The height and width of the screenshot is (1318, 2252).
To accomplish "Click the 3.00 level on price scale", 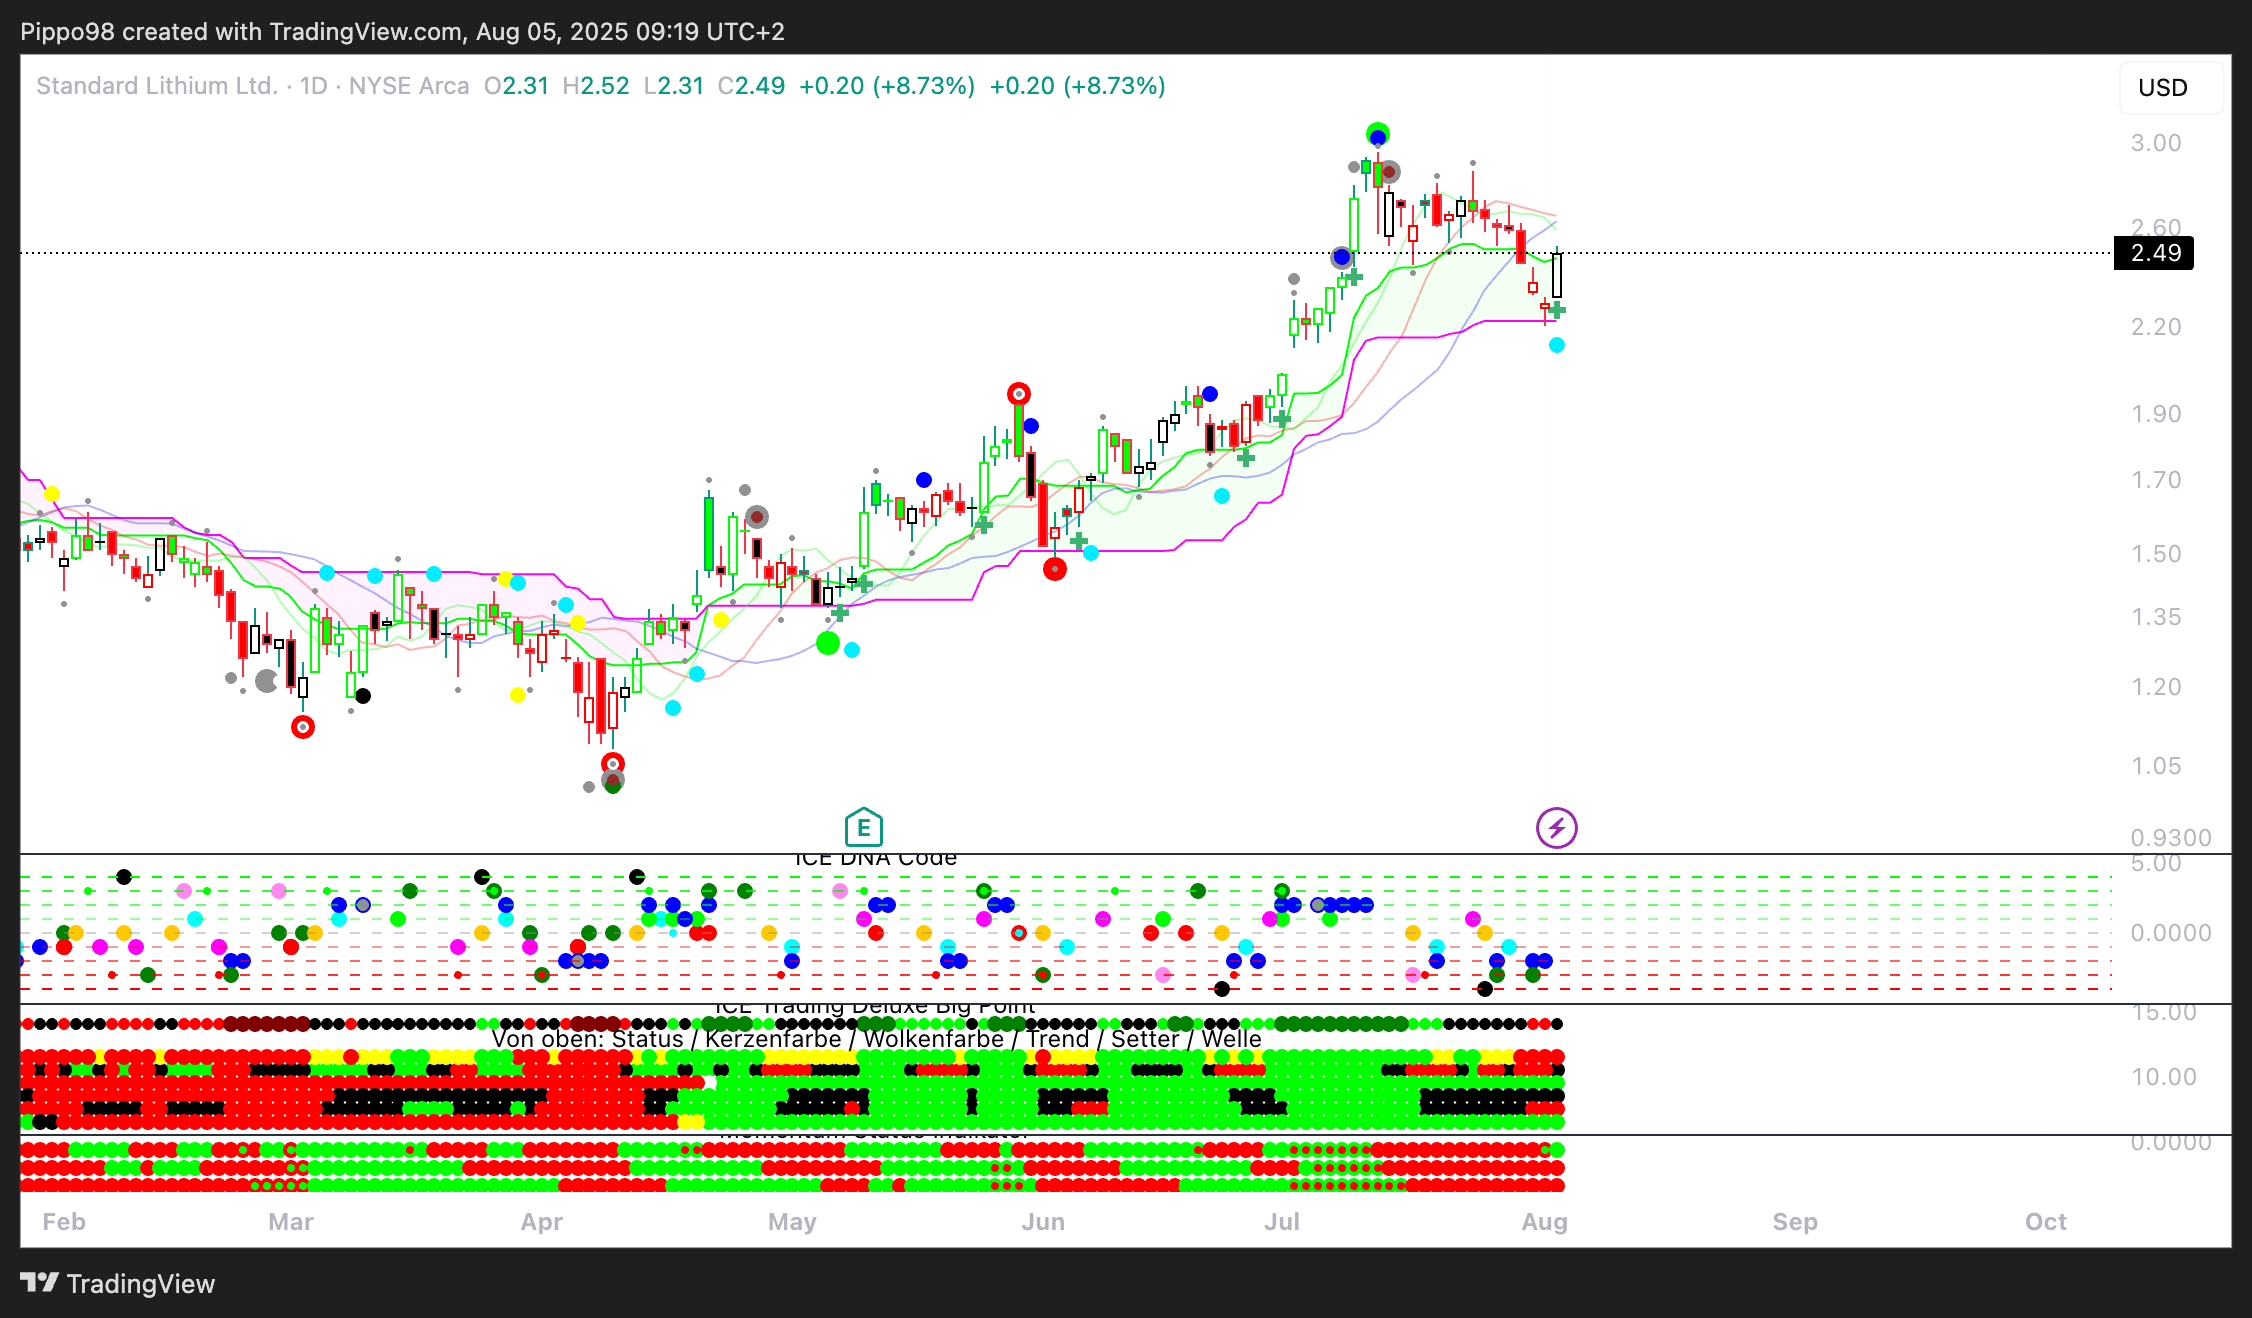I will pos(2155,143).
